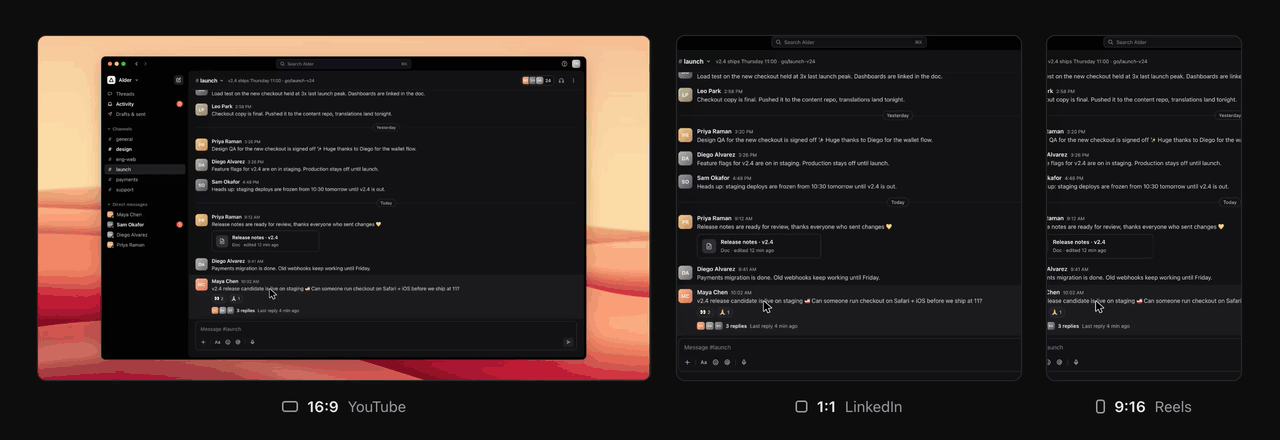The width and height of the screenshot is (1280, 440).
Task: Open 3 replies thread in 1:1 preview
Action: click(737, 326)
